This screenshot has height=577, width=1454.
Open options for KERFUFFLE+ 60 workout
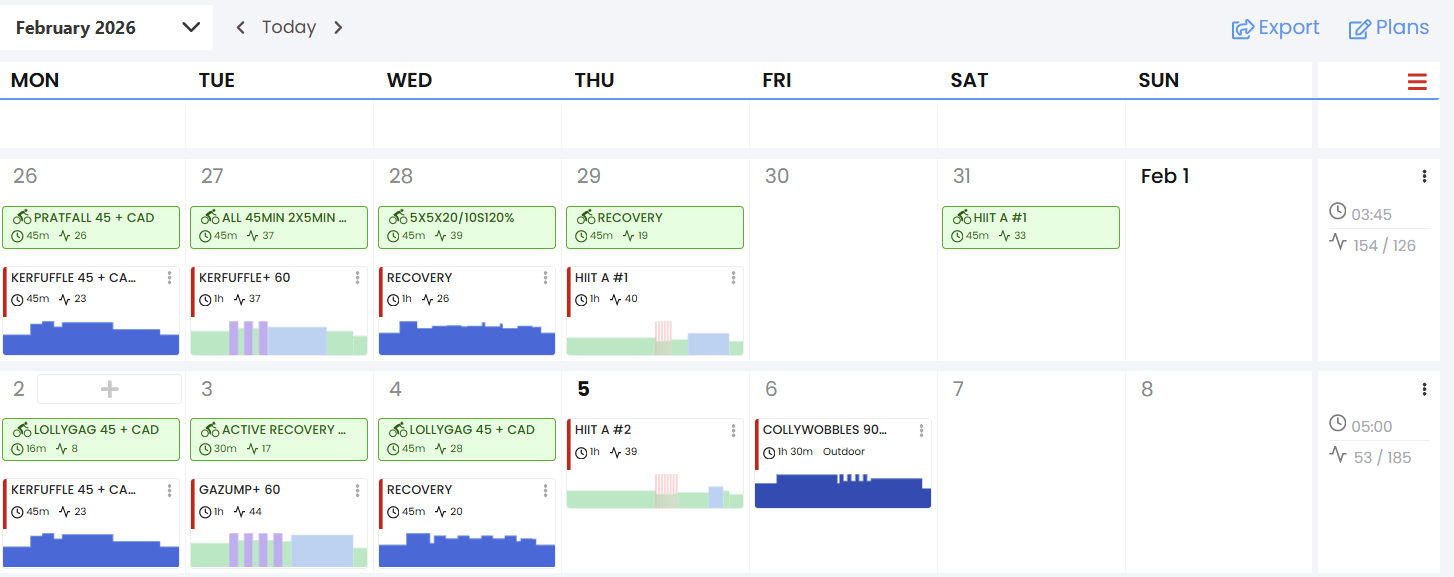coord(357,278)
